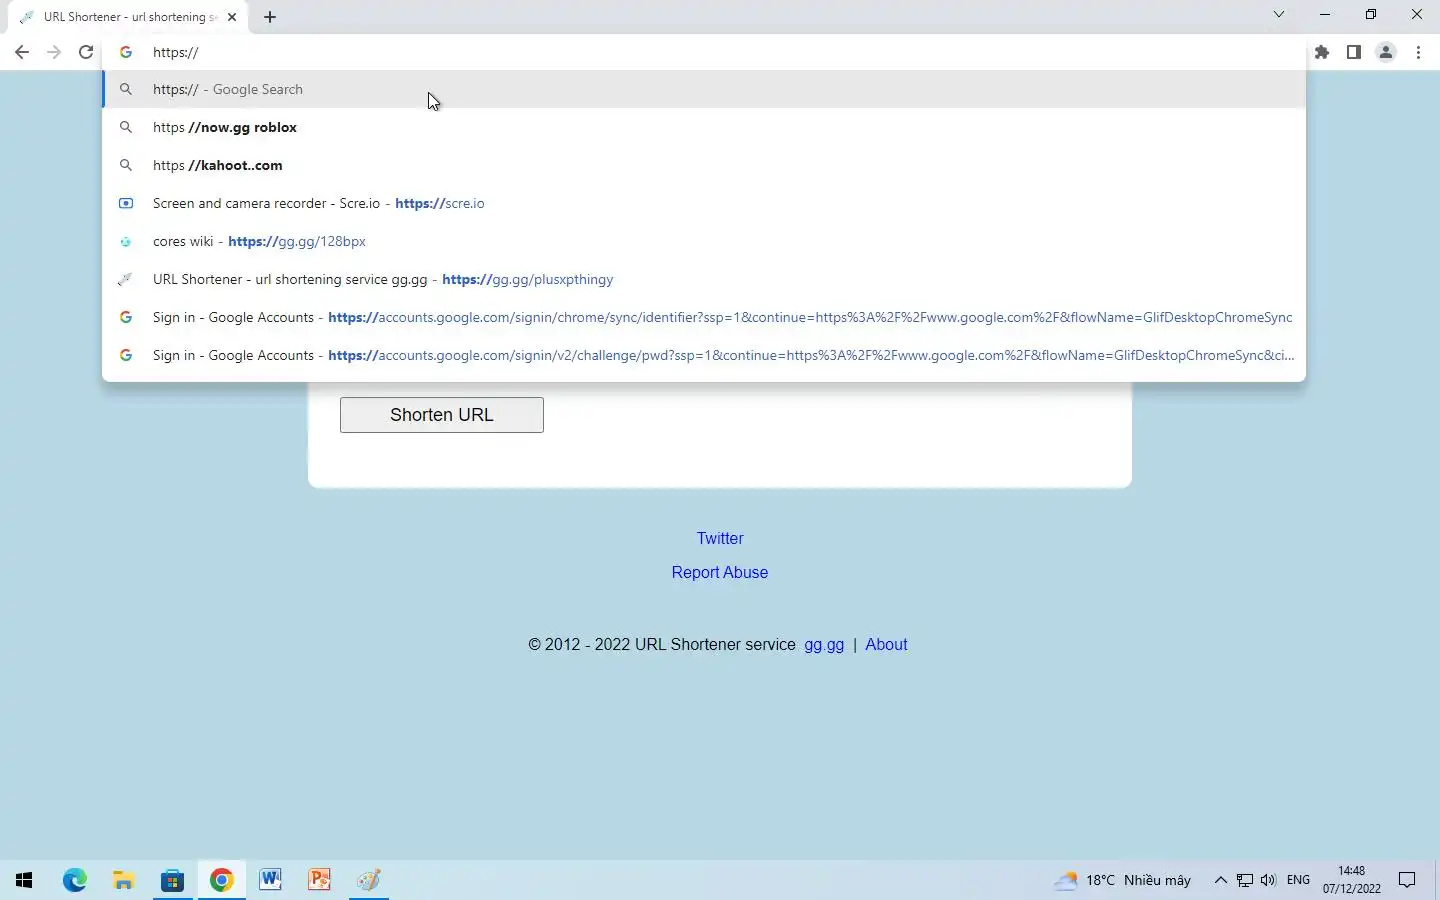Select the URL Shortener browser tab

tap(128, 17)
